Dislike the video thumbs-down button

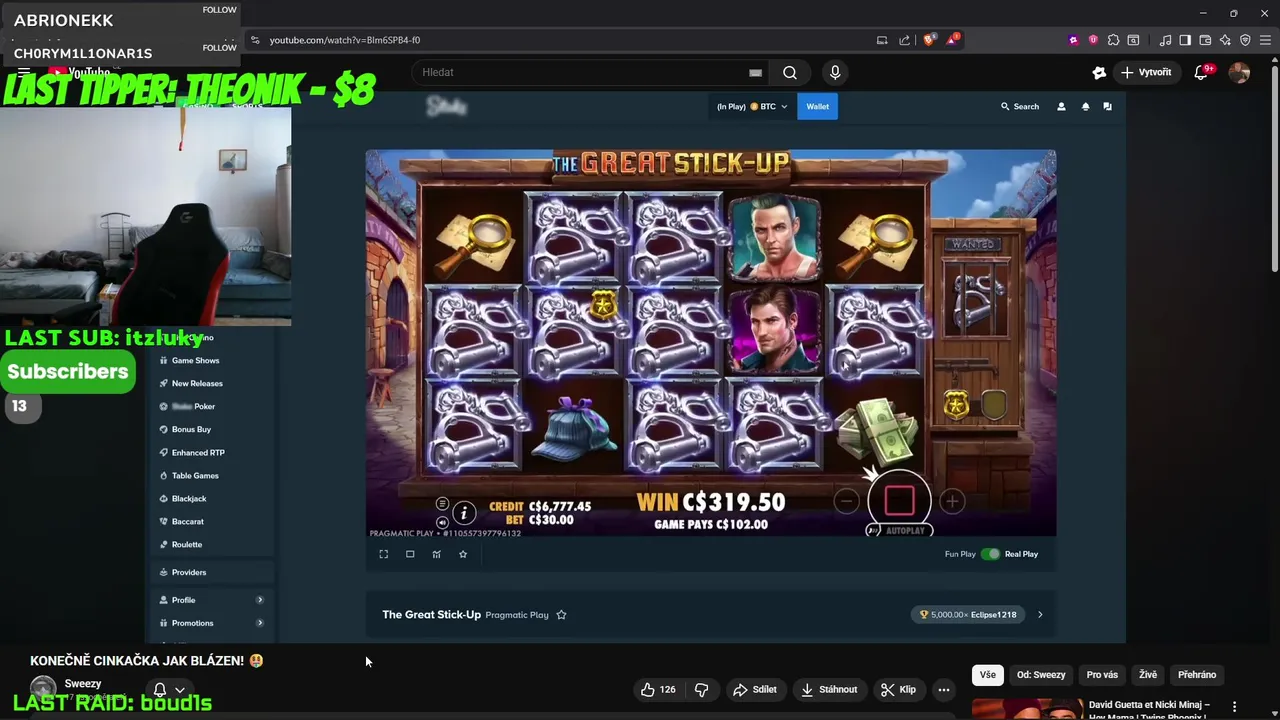pos(701,689)
